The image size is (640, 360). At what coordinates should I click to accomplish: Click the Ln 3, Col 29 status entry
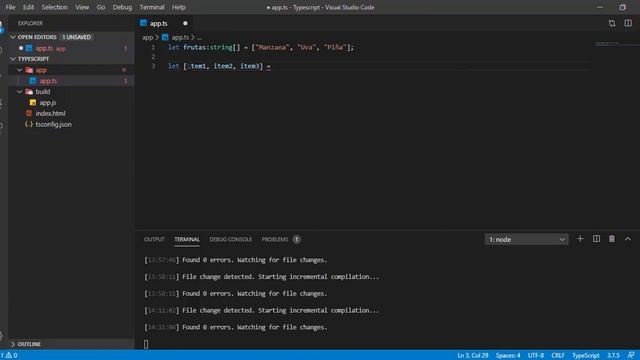click(473, 356)
